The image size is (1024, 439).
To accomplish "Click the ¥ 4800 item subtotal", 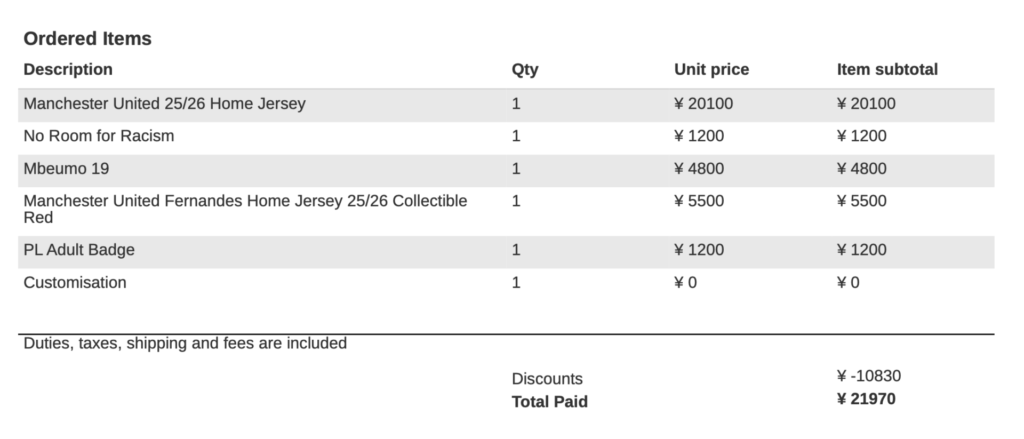I will pyautogui.click(x=861, y=168).
